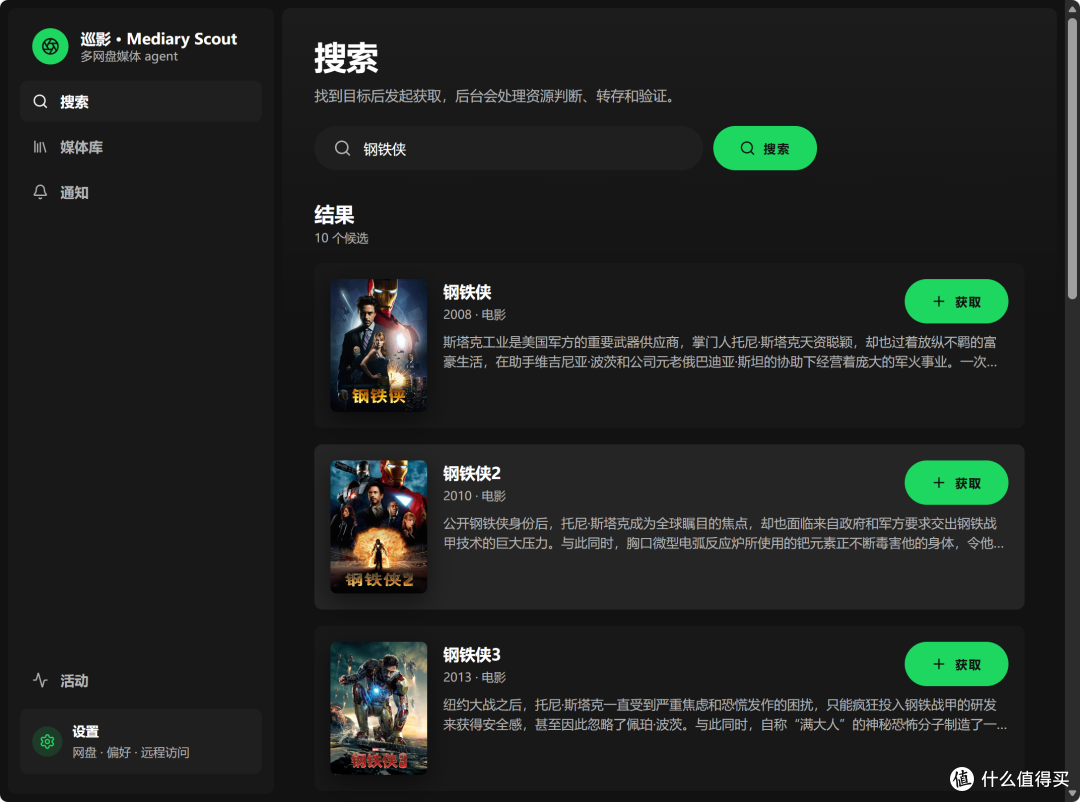Screen dimensions: 1080x802
Task: Click 获取 for 钢铁侠 2008
Action: point(956,301)
